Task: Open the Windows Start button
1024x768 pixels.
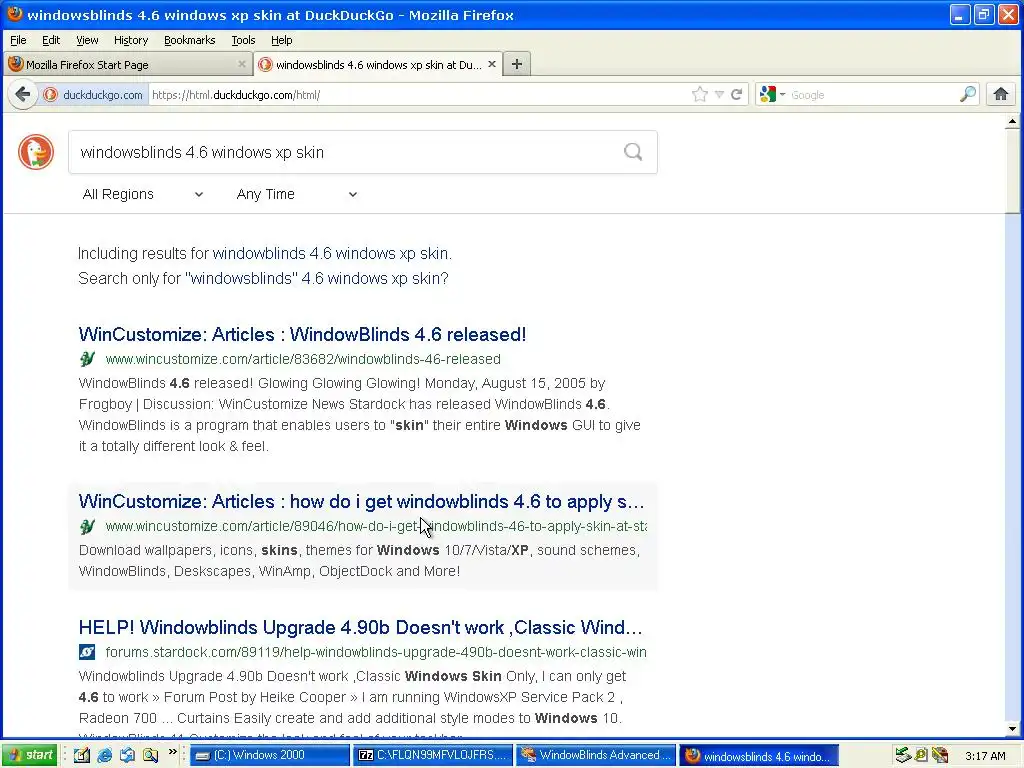Action: coord(29,756)
